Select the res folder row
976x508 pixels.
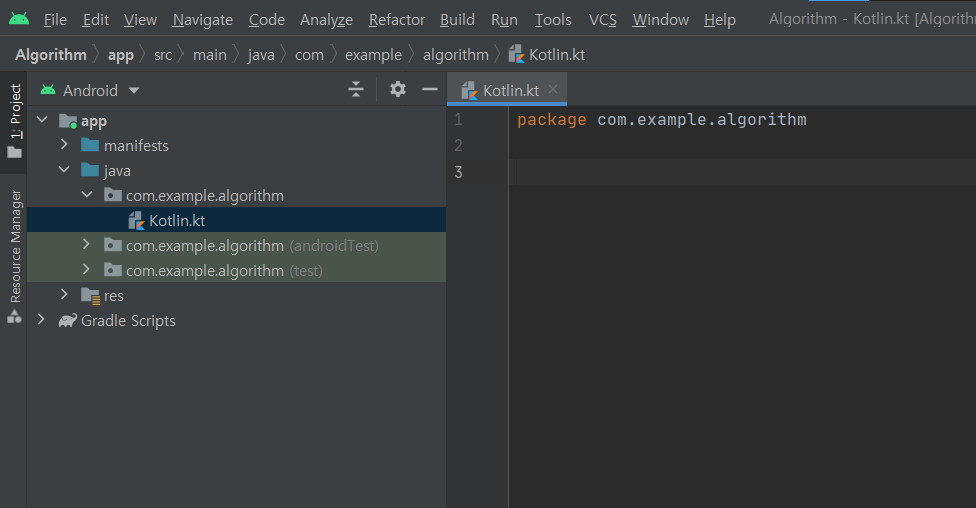click(x=237, y=295)
